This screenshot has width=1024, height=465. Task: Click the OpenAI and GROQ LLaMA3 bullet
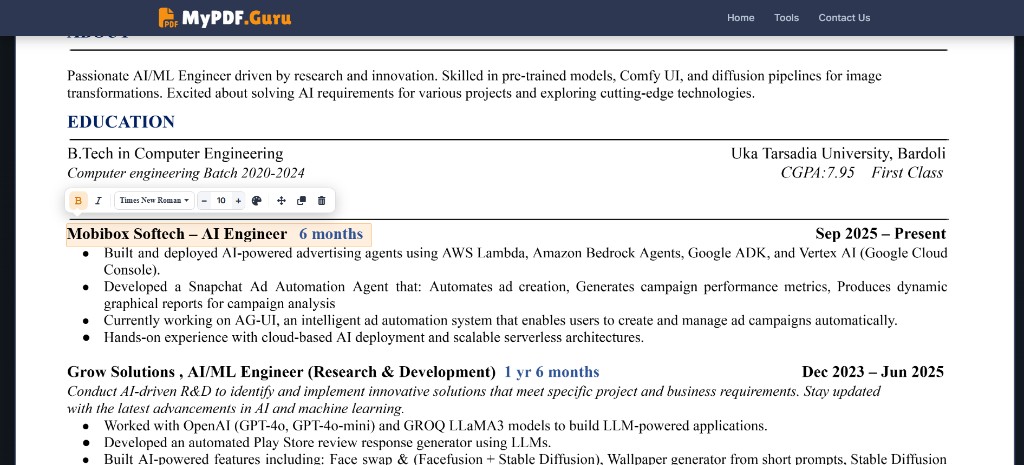[435, 426]
